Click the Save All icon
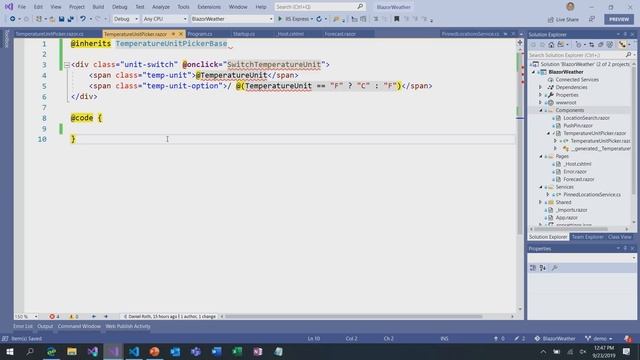The width and height of the screenshot is (640, 360). click(71, 19)
